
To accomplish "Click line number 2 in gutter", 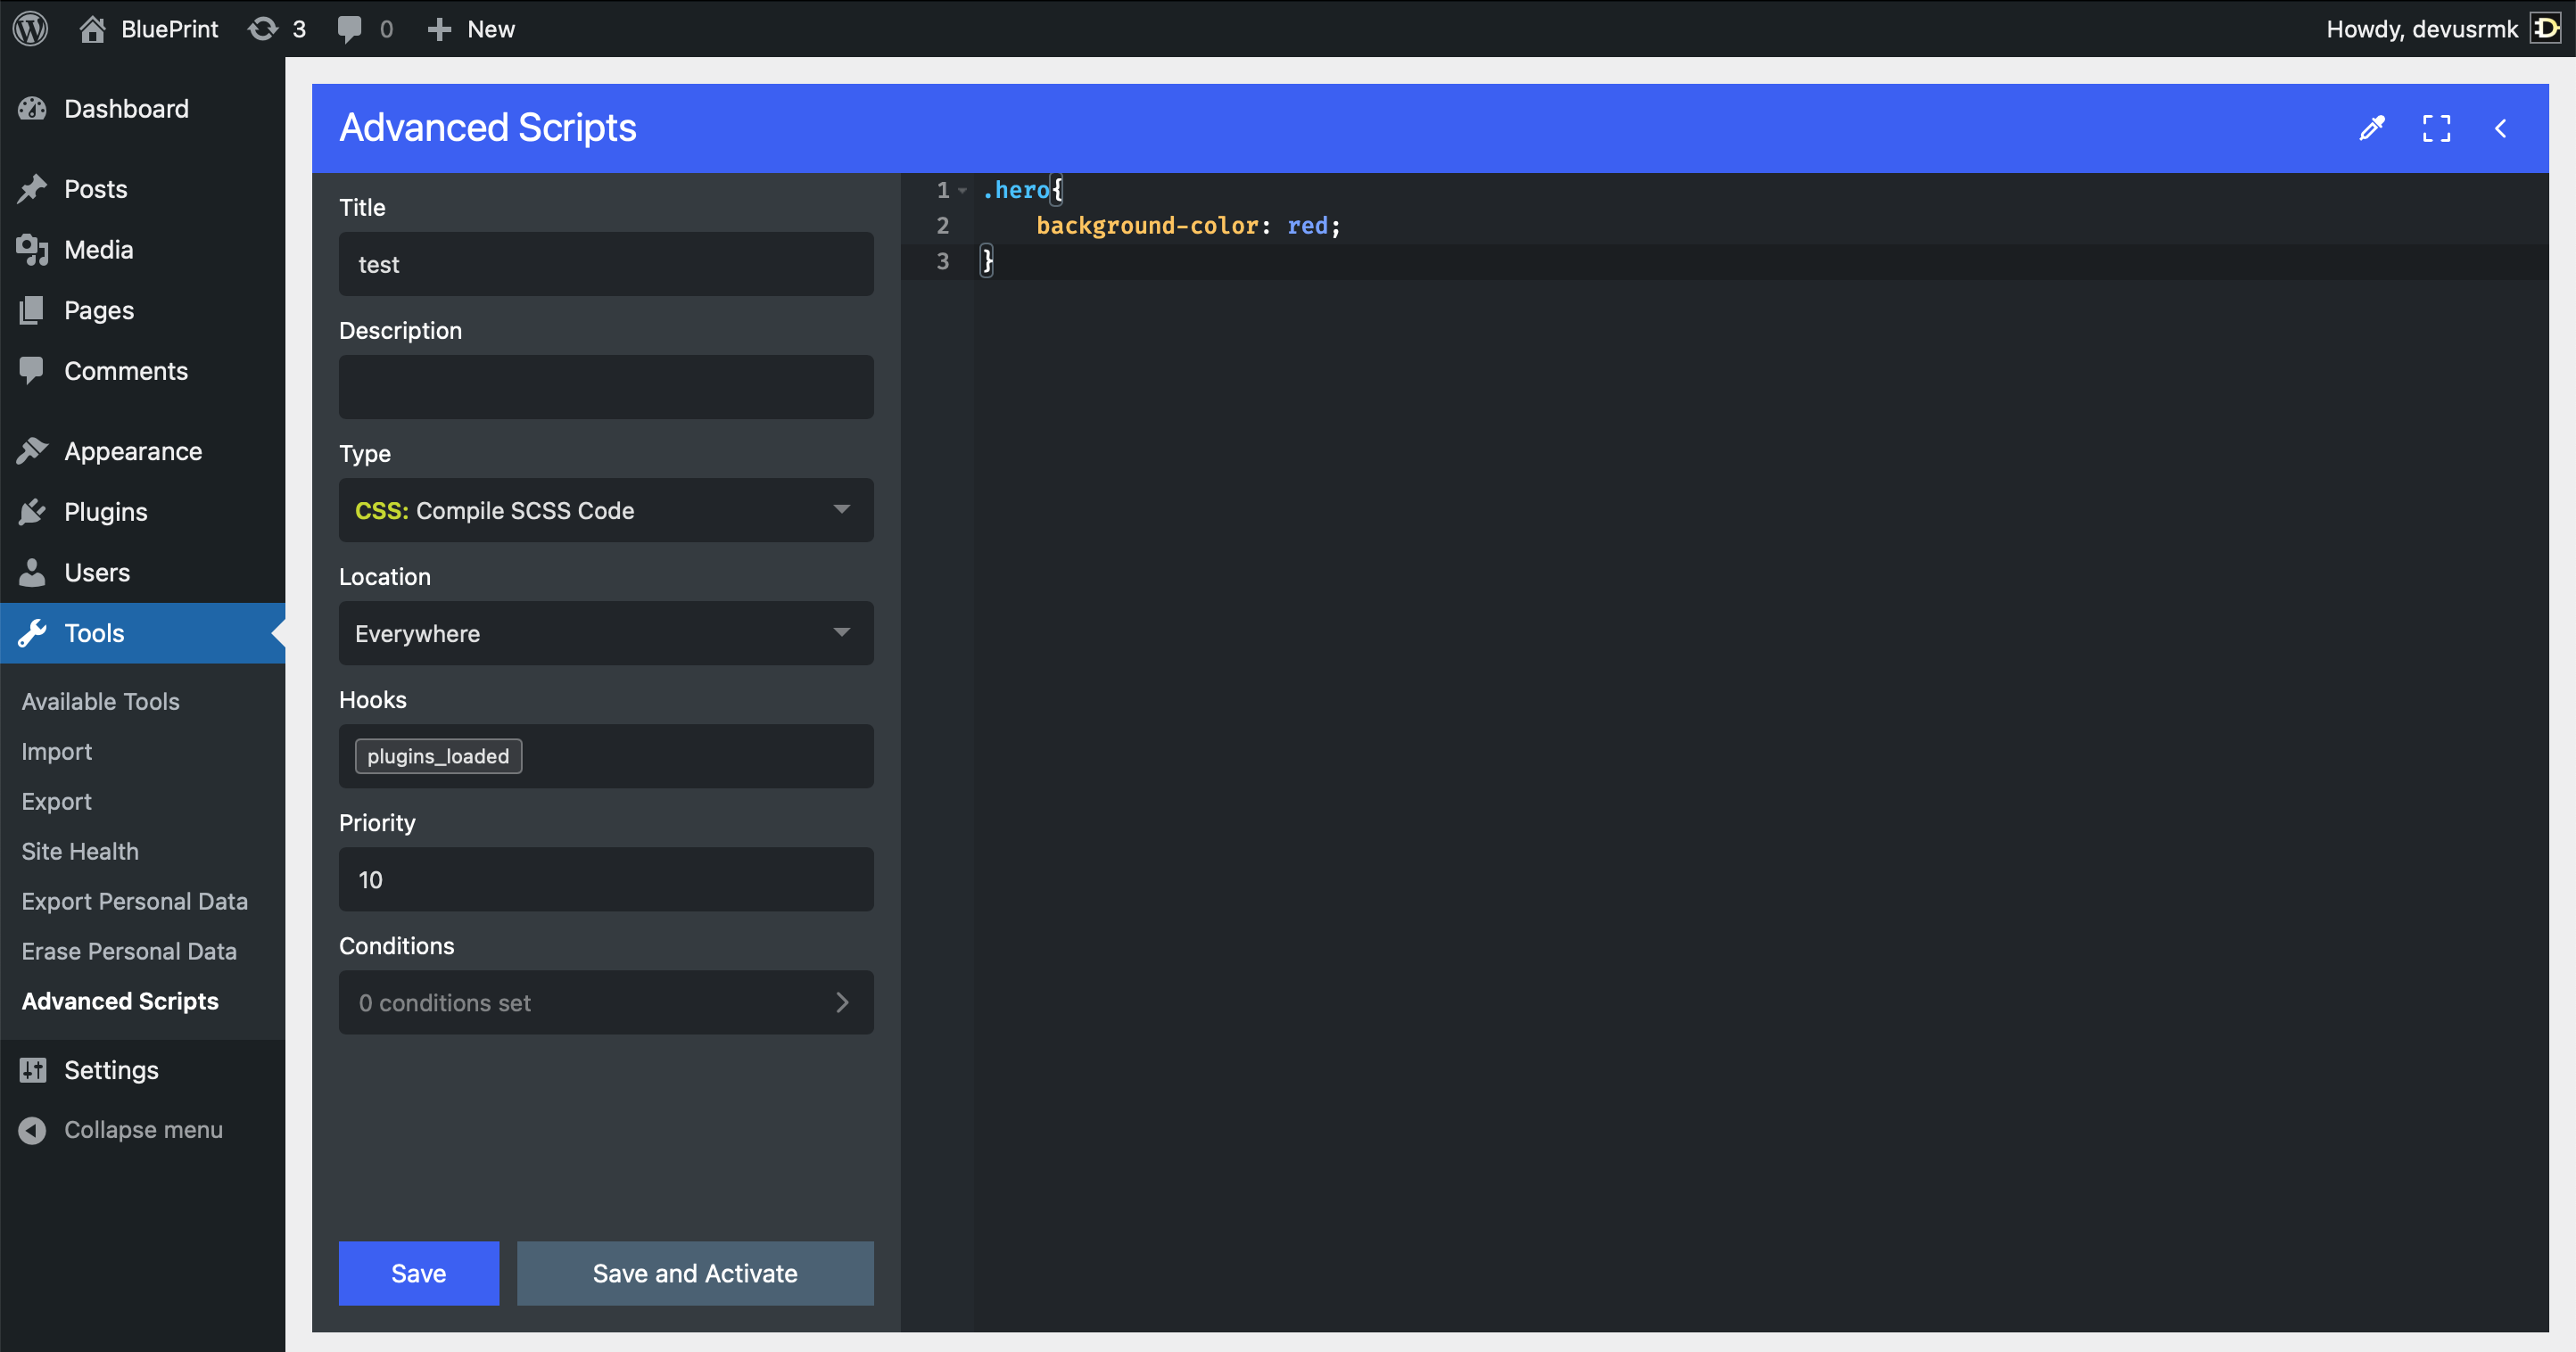I will tap(942, 226).
